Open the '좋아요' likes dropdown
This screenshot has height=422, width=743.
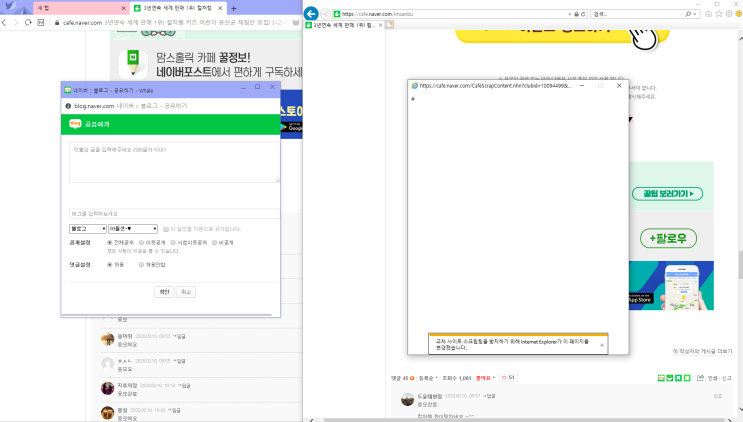(x=485, y=378)
